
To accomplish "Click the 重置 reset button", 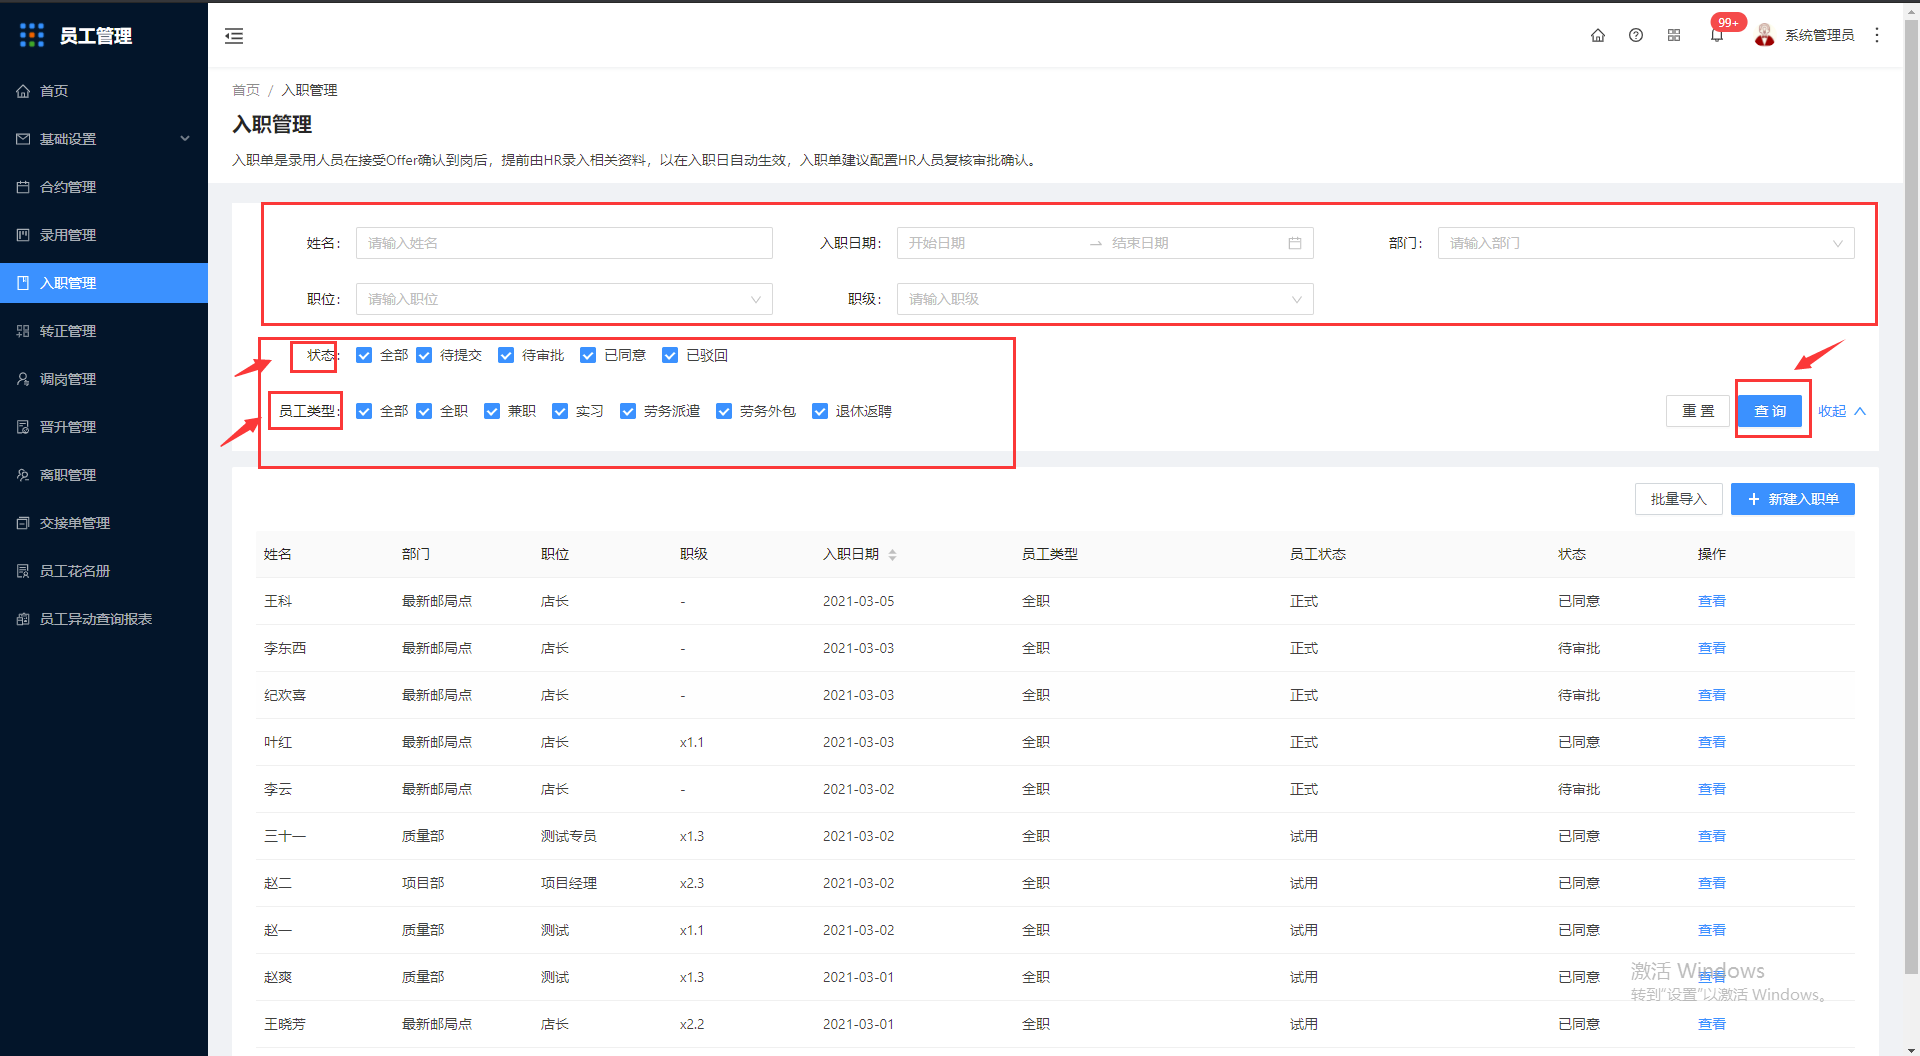I will [1698, 411].
